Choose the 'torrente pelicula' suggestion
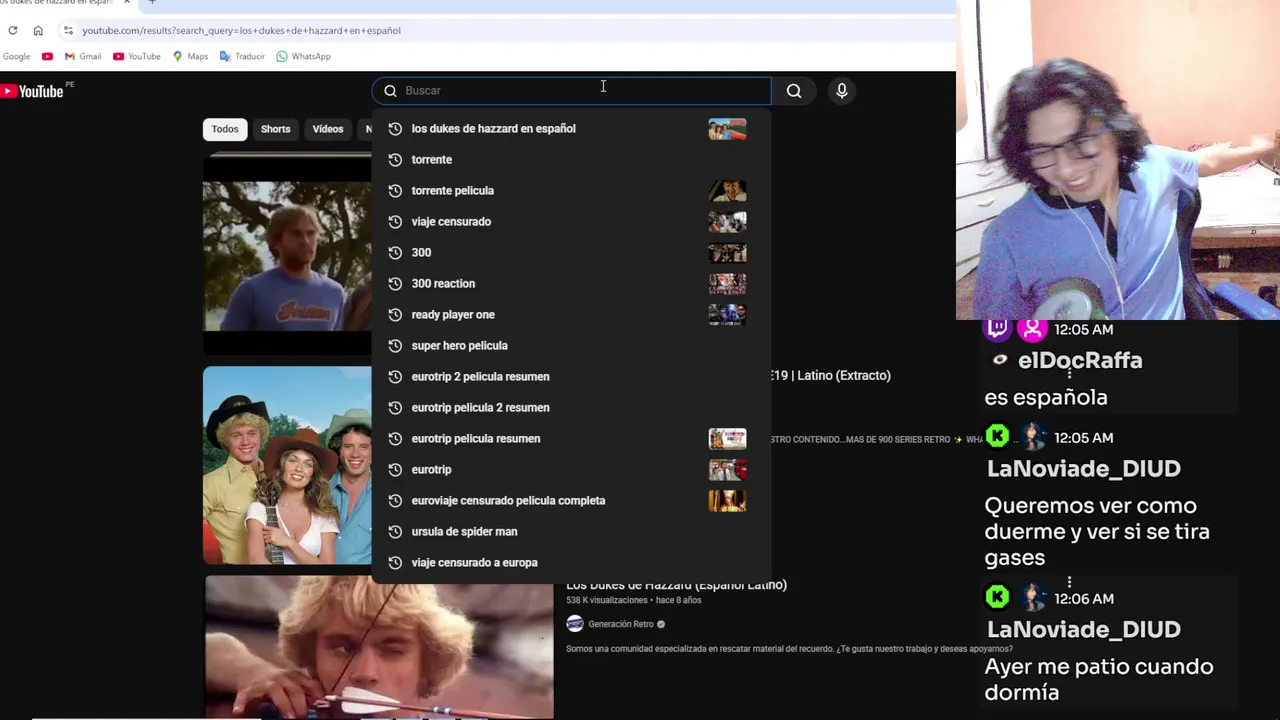The width and height of the screenshot is (1280, 720). tap(571, 190)
